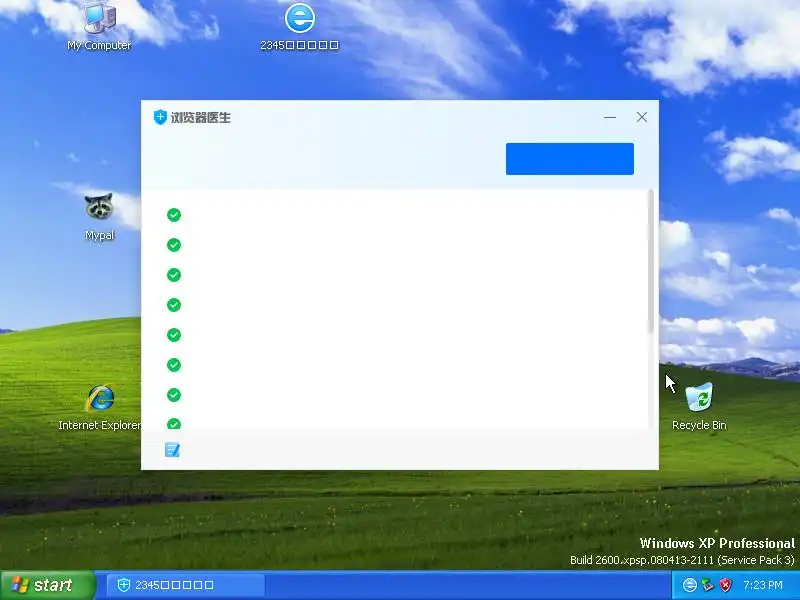
Task: Click the large blue button in header
Action: coord(570,159)
